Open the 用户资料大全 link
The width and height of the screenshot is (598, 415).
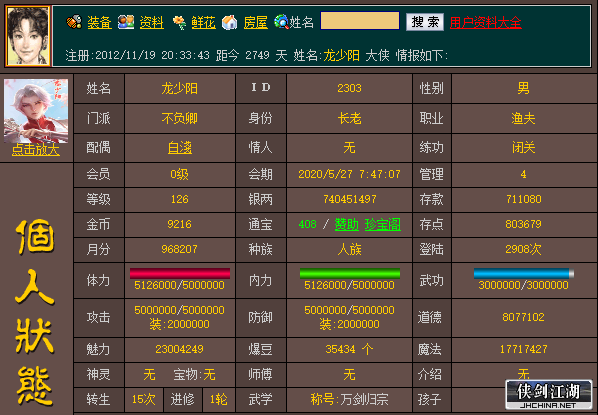tap(485, 23)
